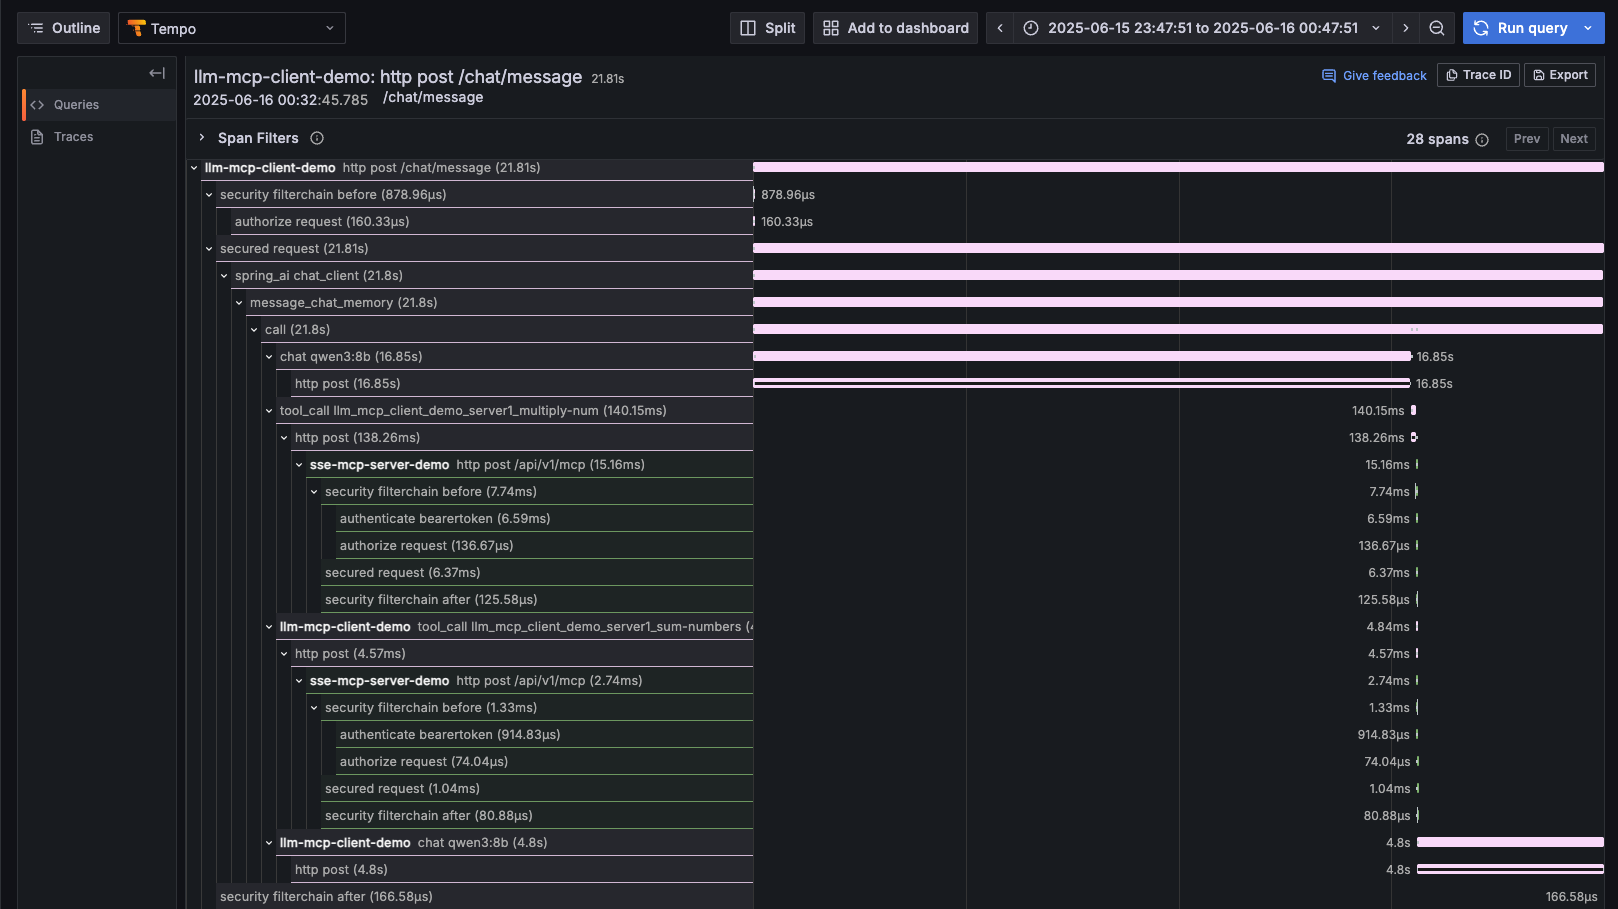
Task: Collapse http post (138.26ms) span
Action: (x=284, y=438)
